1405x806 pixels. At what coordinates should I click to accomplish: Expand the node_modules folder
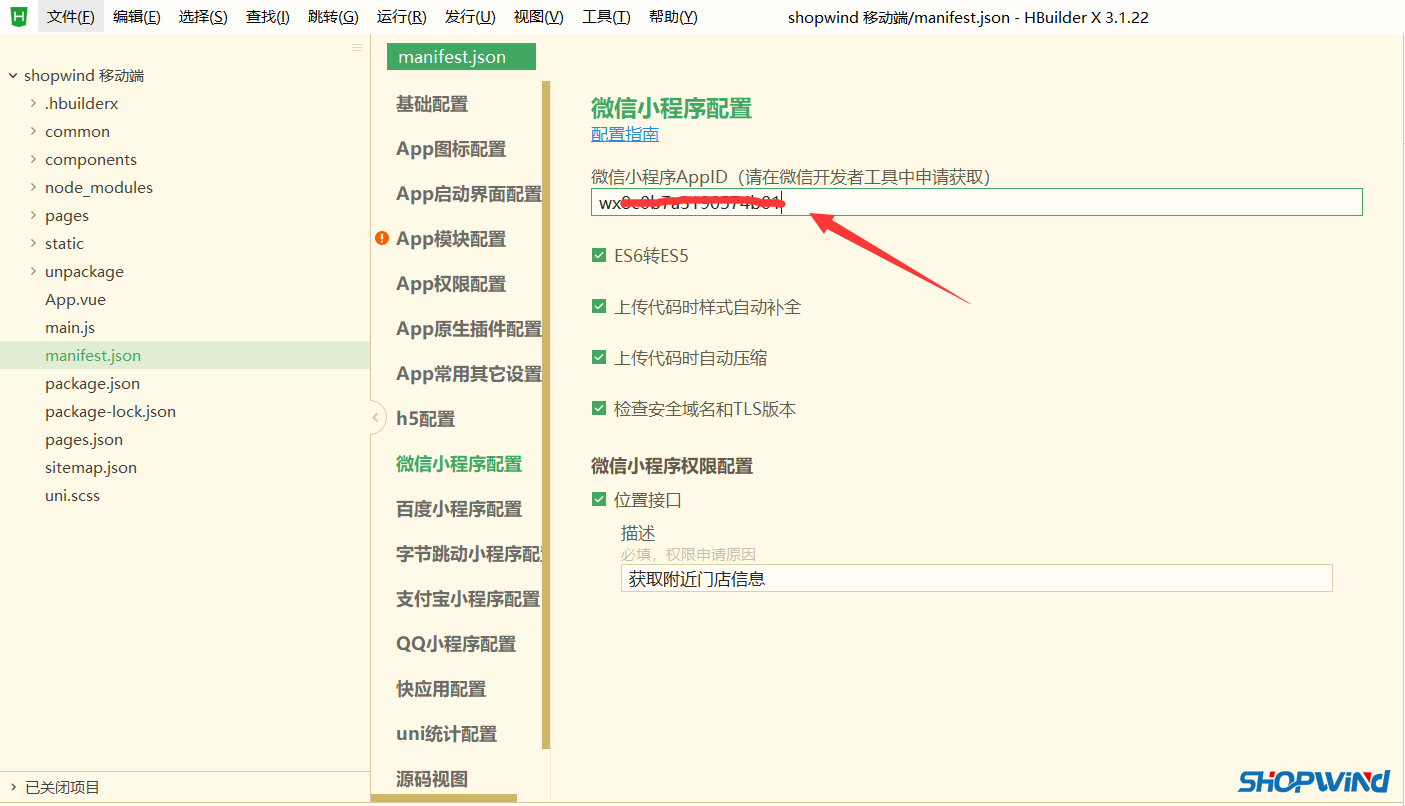[x=33, y=187]
